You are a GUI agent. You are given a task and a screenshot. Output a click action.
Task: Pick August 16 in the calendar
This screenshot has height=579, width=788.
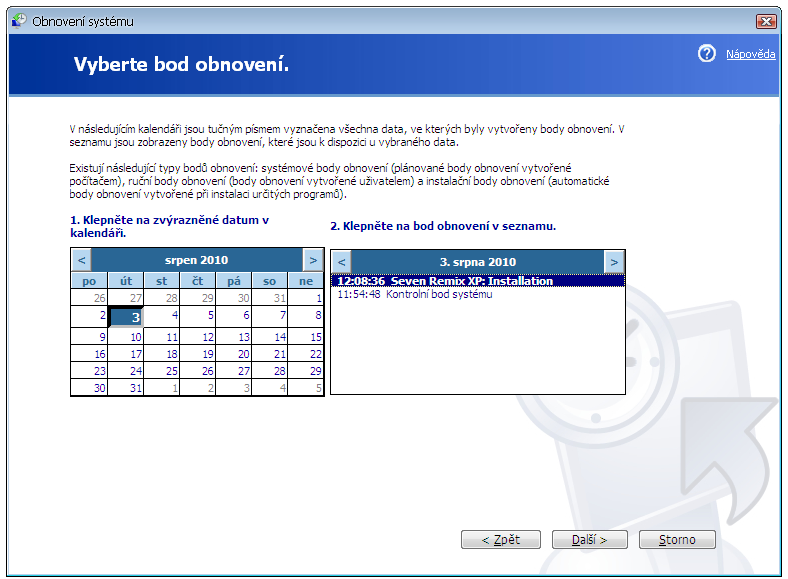point(89,353)
